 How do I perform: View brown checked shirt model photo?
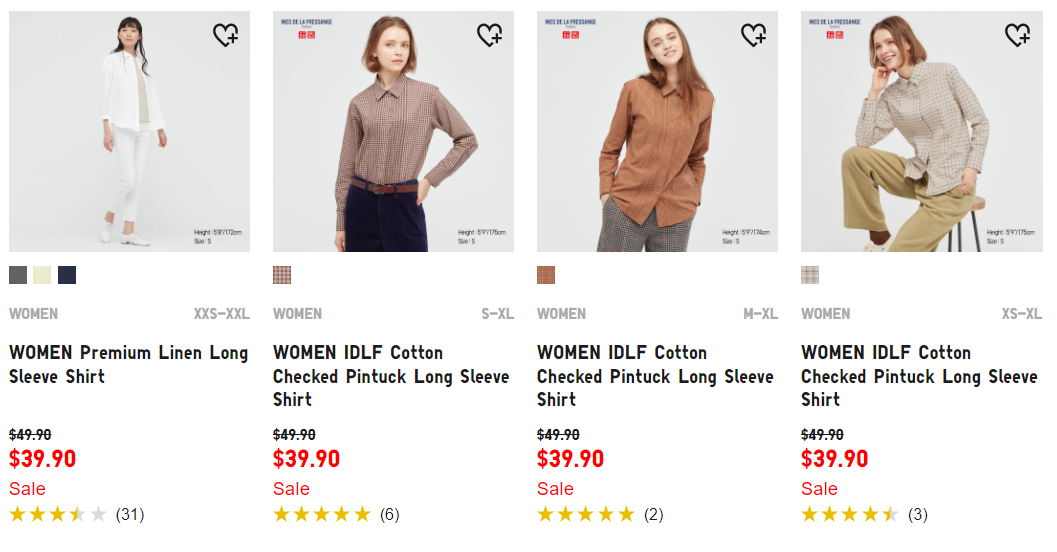(393, 131)
